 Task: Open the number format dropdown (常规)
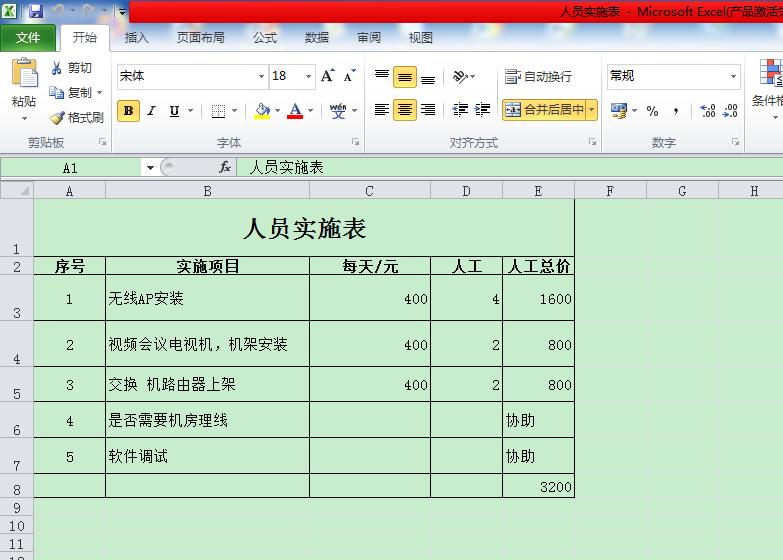(734, 76)
